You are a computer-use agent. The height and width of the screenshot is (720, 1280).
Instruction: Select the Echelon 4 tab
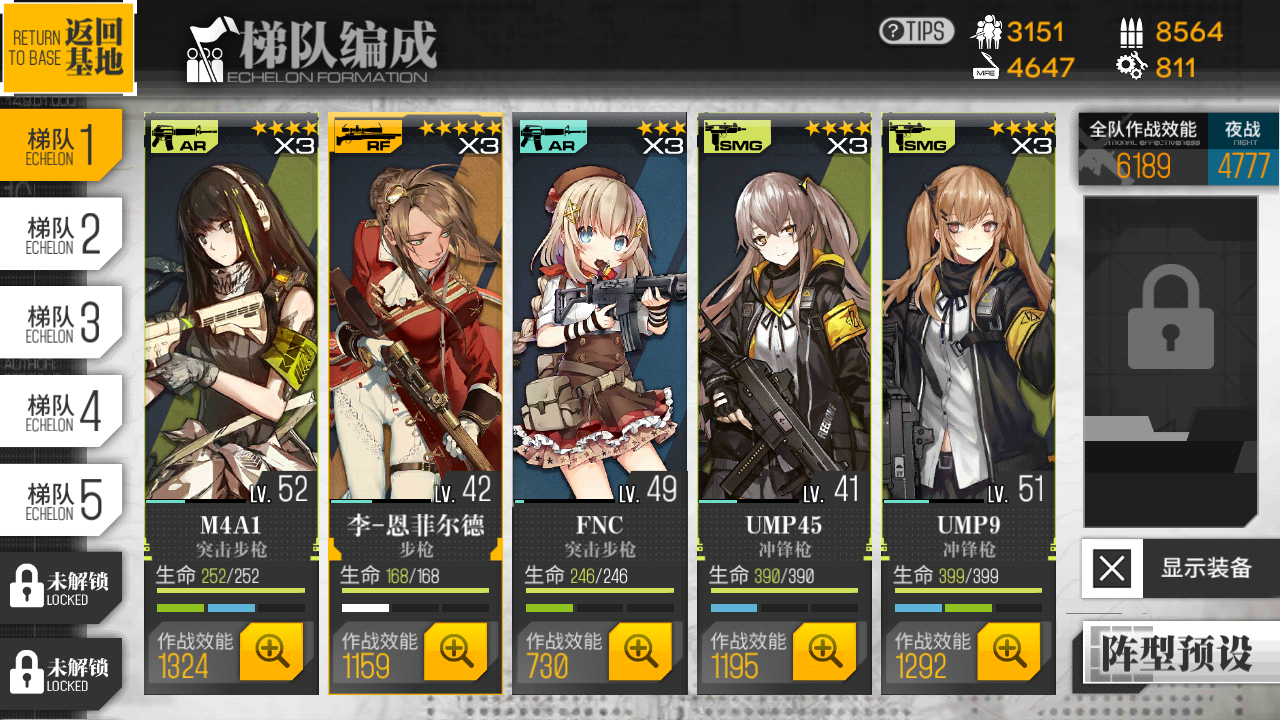pos(61,411)
